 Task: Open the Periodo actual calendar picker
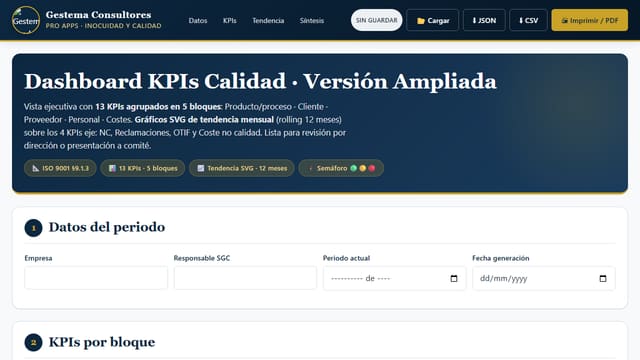point(454,278)
